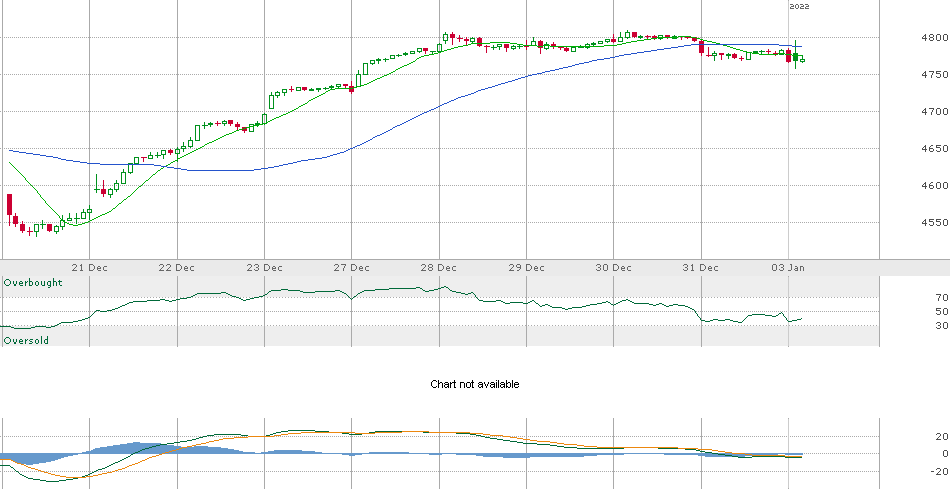Viewport: 950px width, 489px height.
Task: Click the 21 Dec date label
Action: tap(90, 267)
